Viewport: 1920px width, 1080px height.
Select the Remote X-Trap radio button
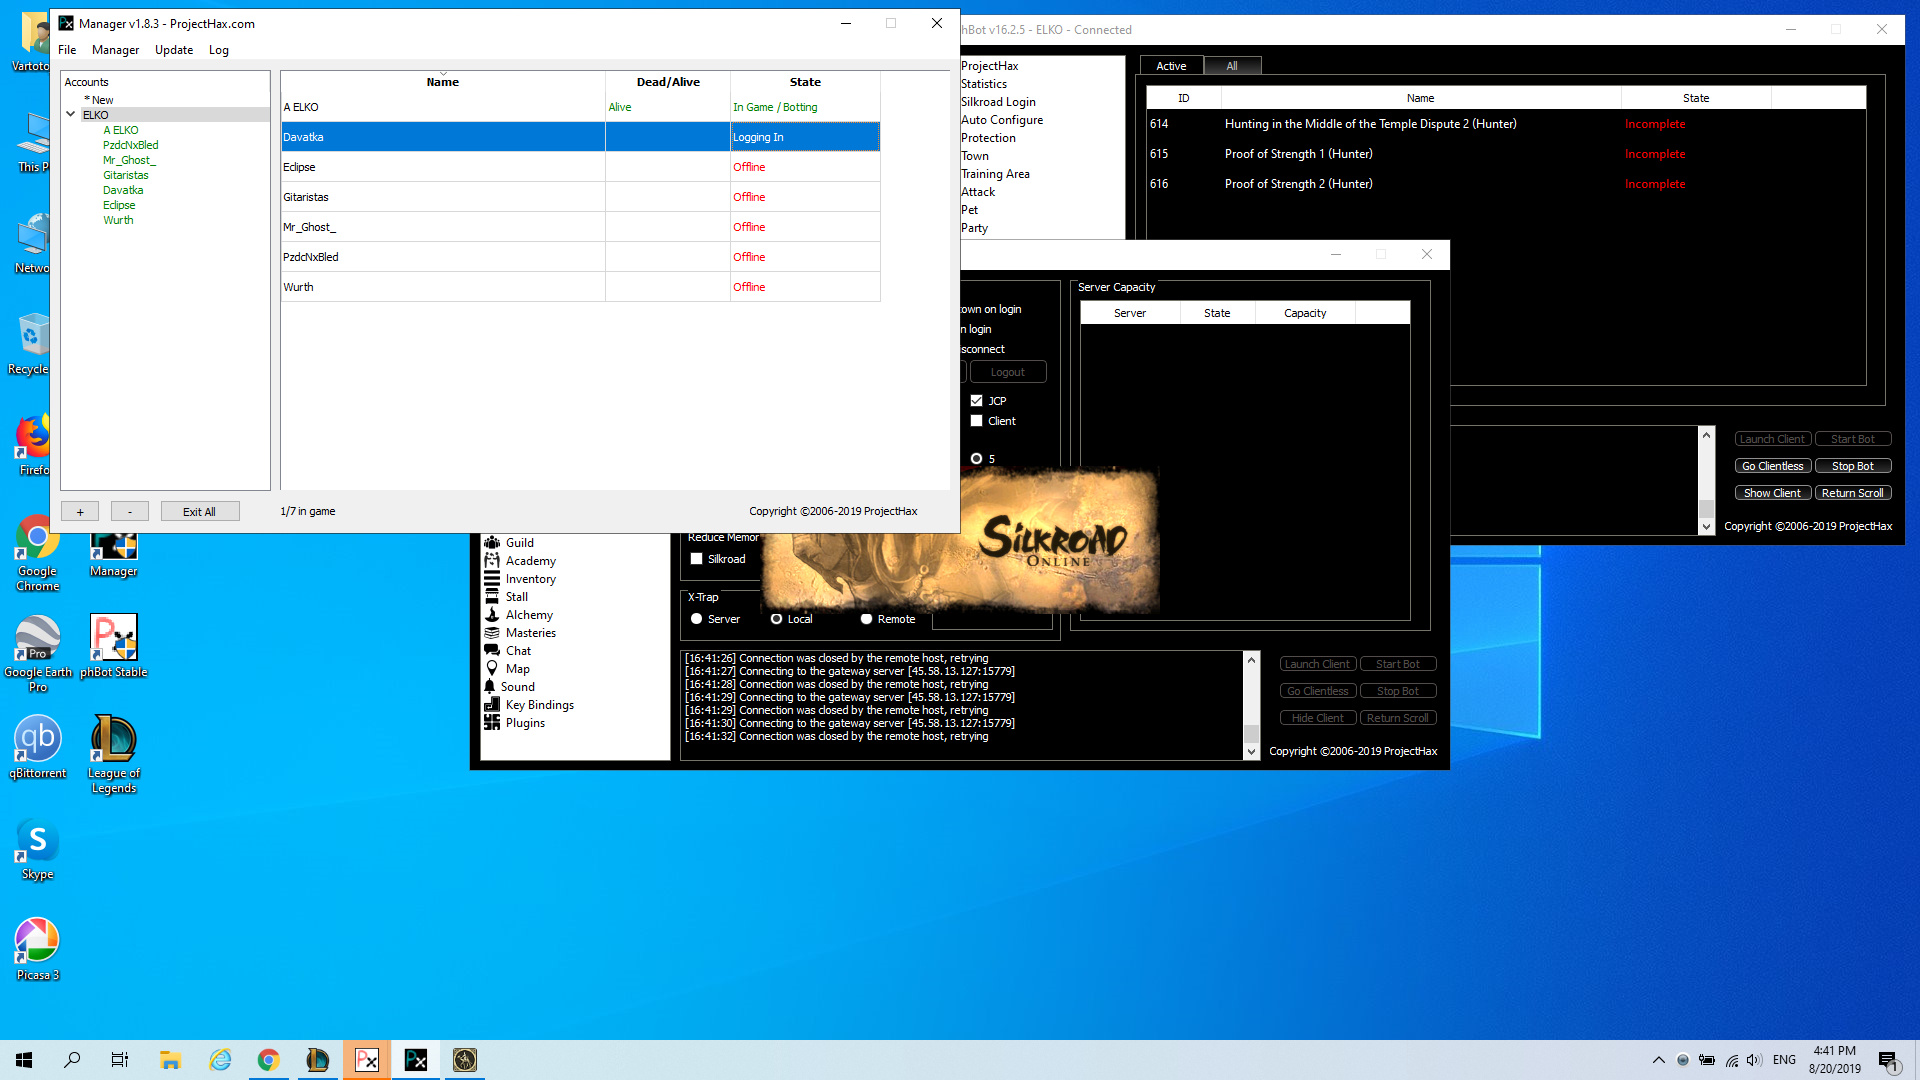867,619
